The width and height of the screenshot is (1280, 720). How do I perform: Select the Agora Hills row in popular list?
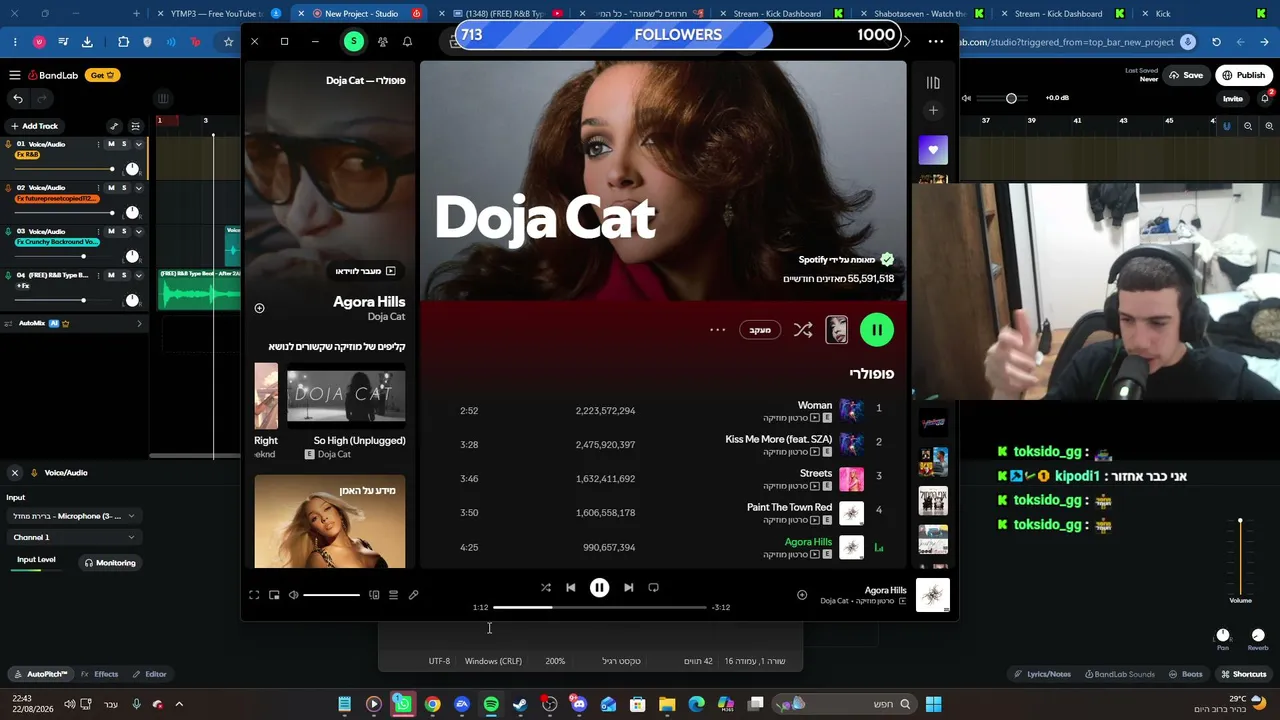coord(663,547)
